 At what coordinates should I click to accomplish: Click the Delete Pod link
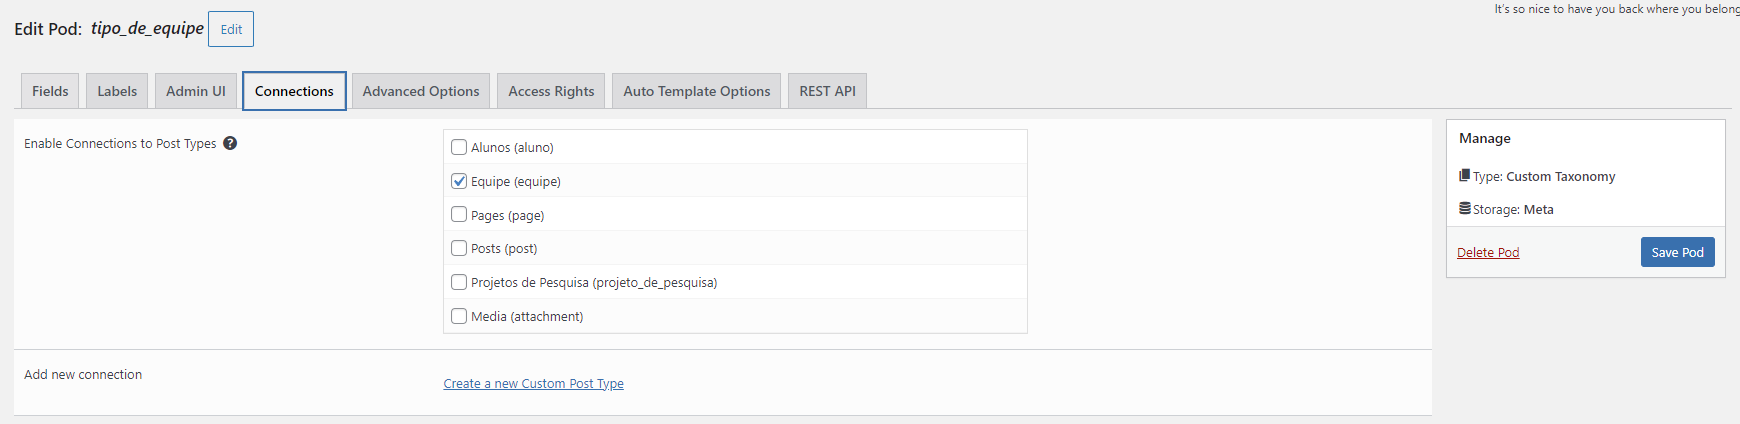point(1488,252)
